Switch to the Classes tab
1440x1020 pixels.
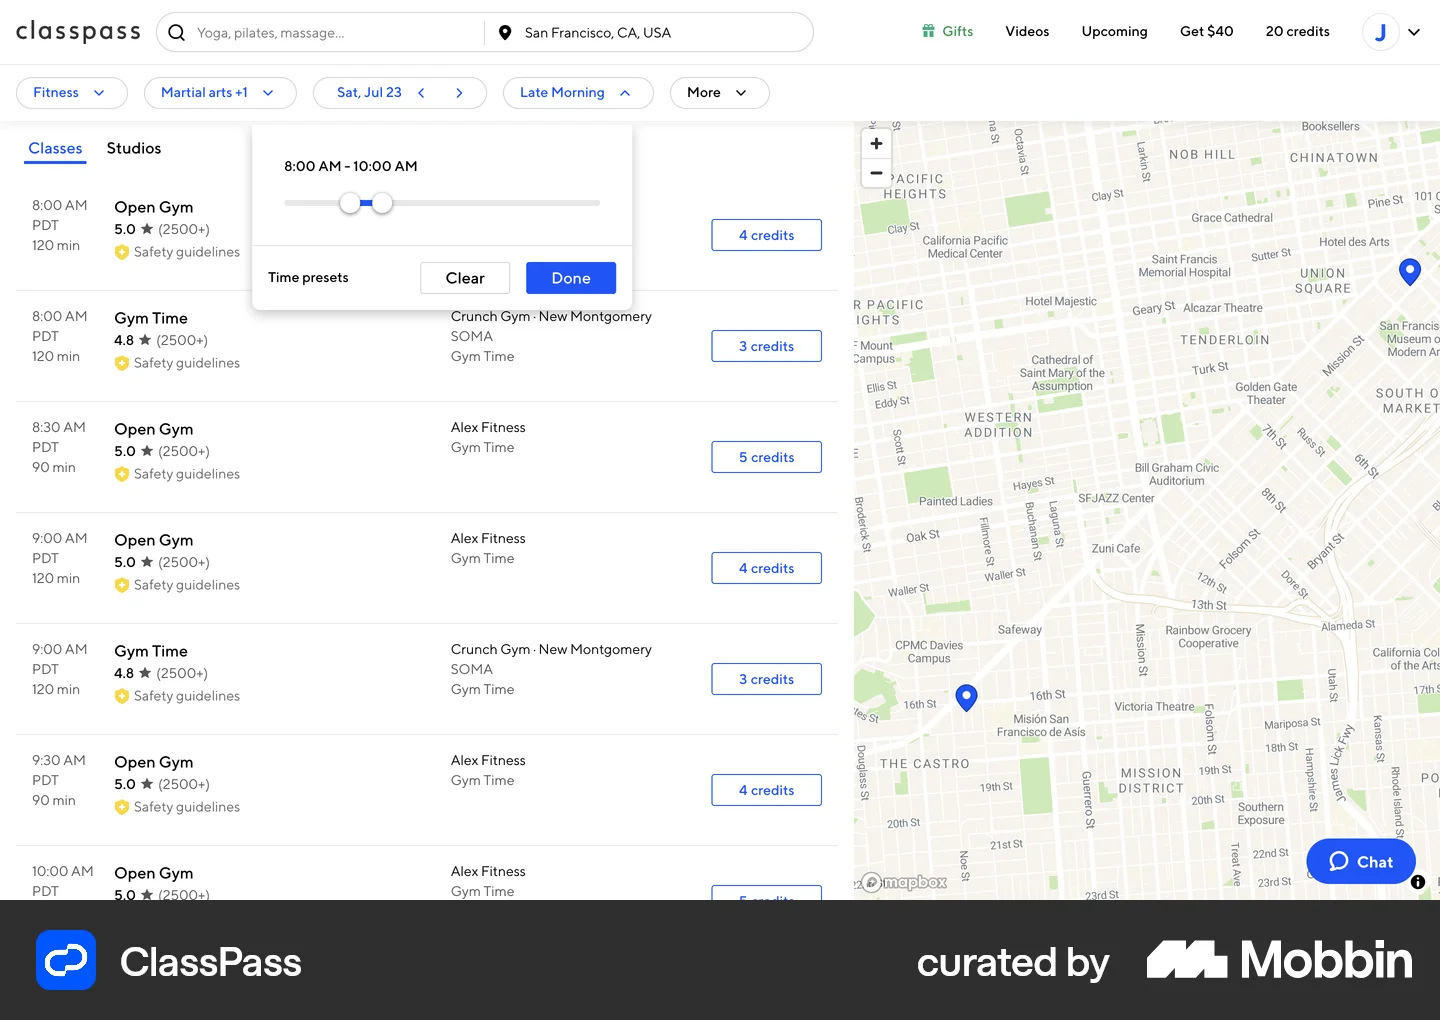point(55,149)
